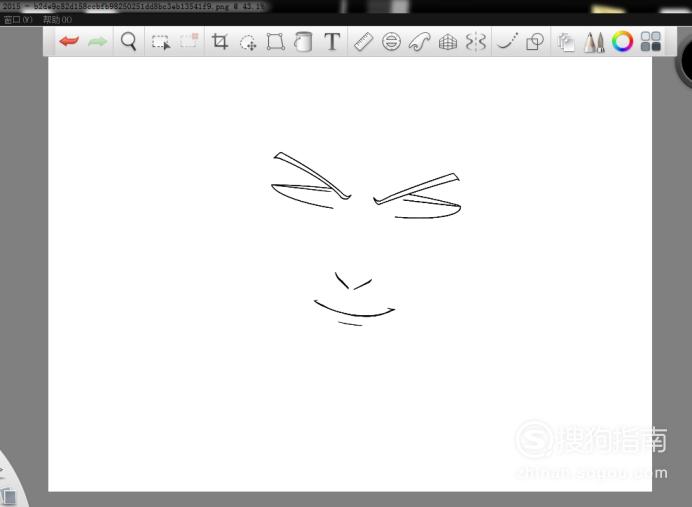The height and width of the screenshot is (507, 692).
Task: Open the Layer Editor panel
Action: pos(566,43)
